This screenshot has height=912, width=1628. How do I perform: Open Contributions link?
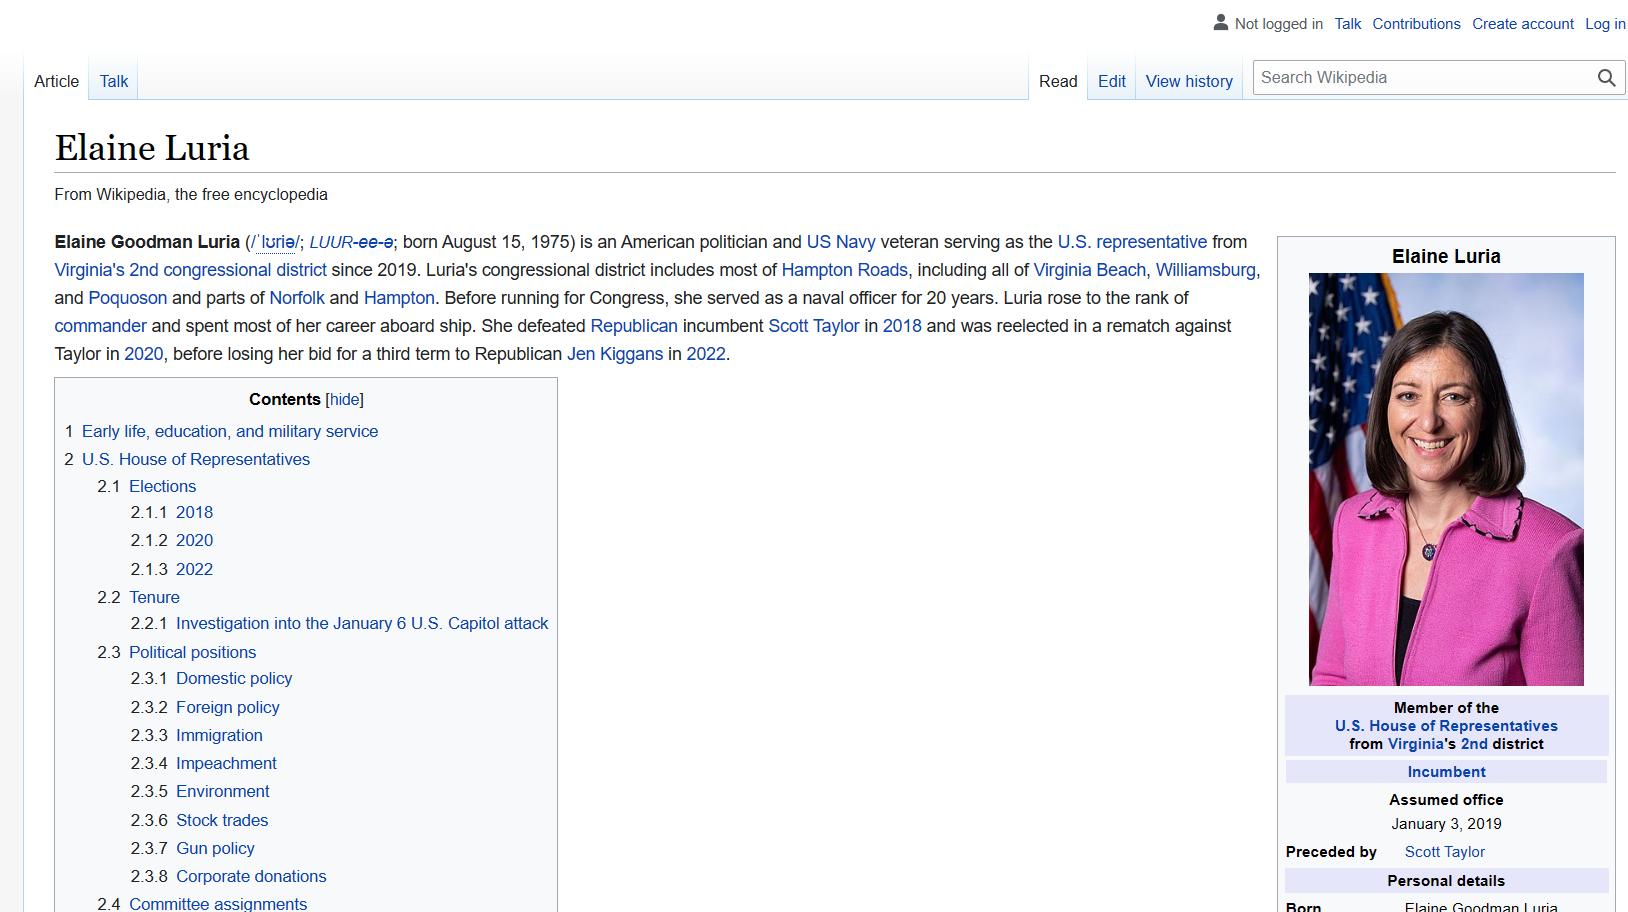[x=1416, y=24]
